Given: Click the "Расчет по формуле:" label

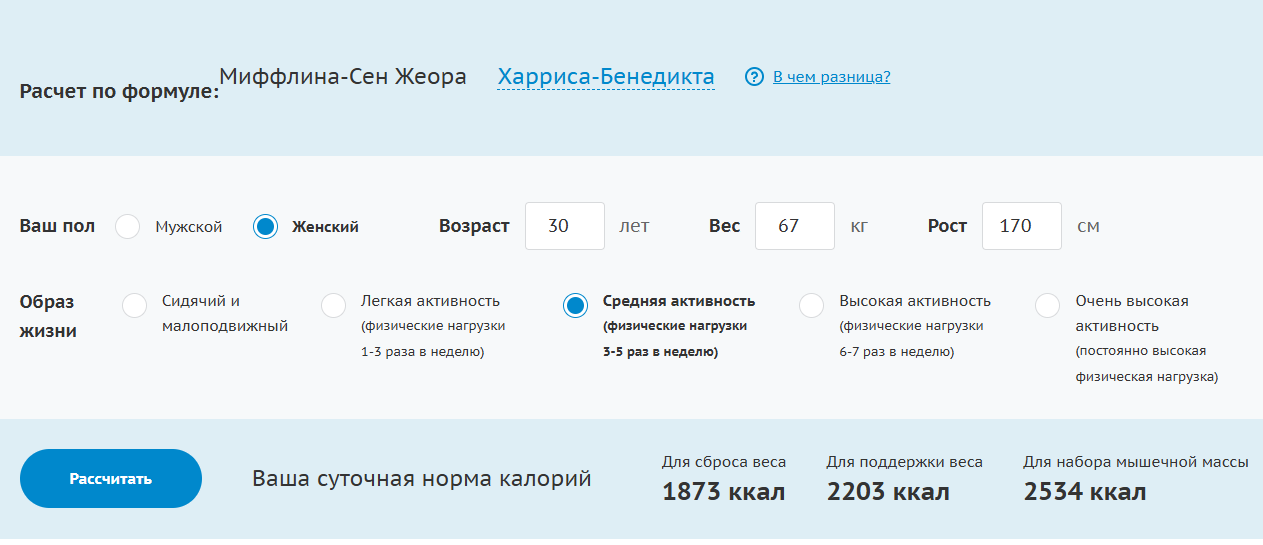Looking at the screenshot, I should click(119, 92).
